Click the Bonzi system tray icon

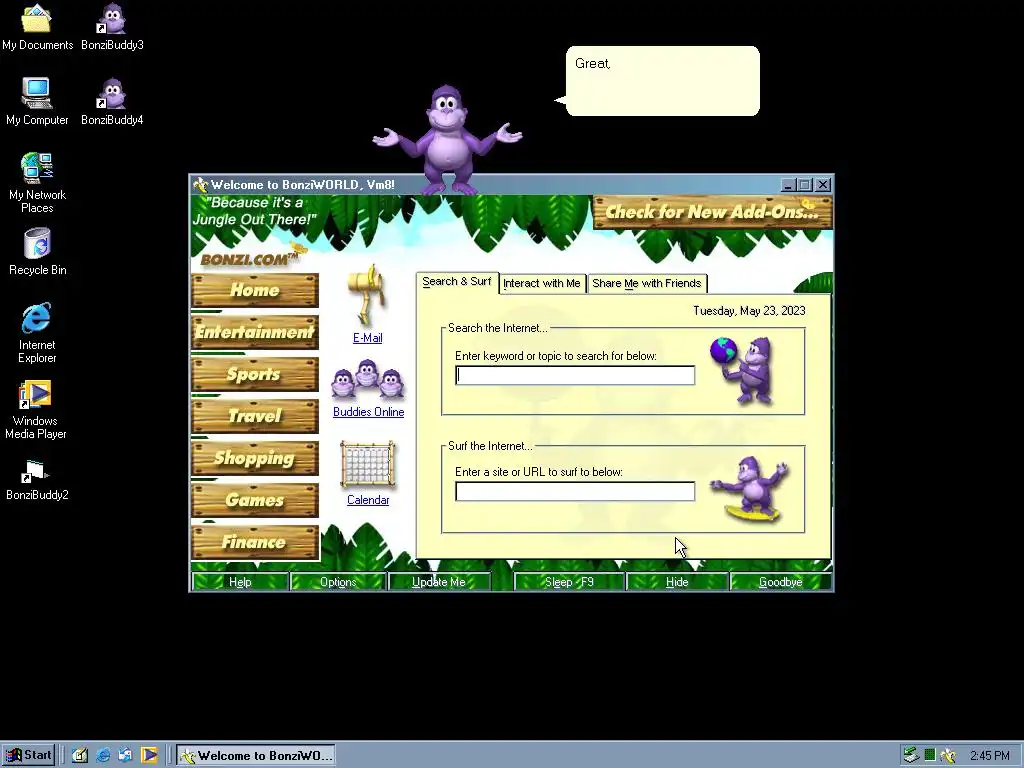[x=948, y=756]
